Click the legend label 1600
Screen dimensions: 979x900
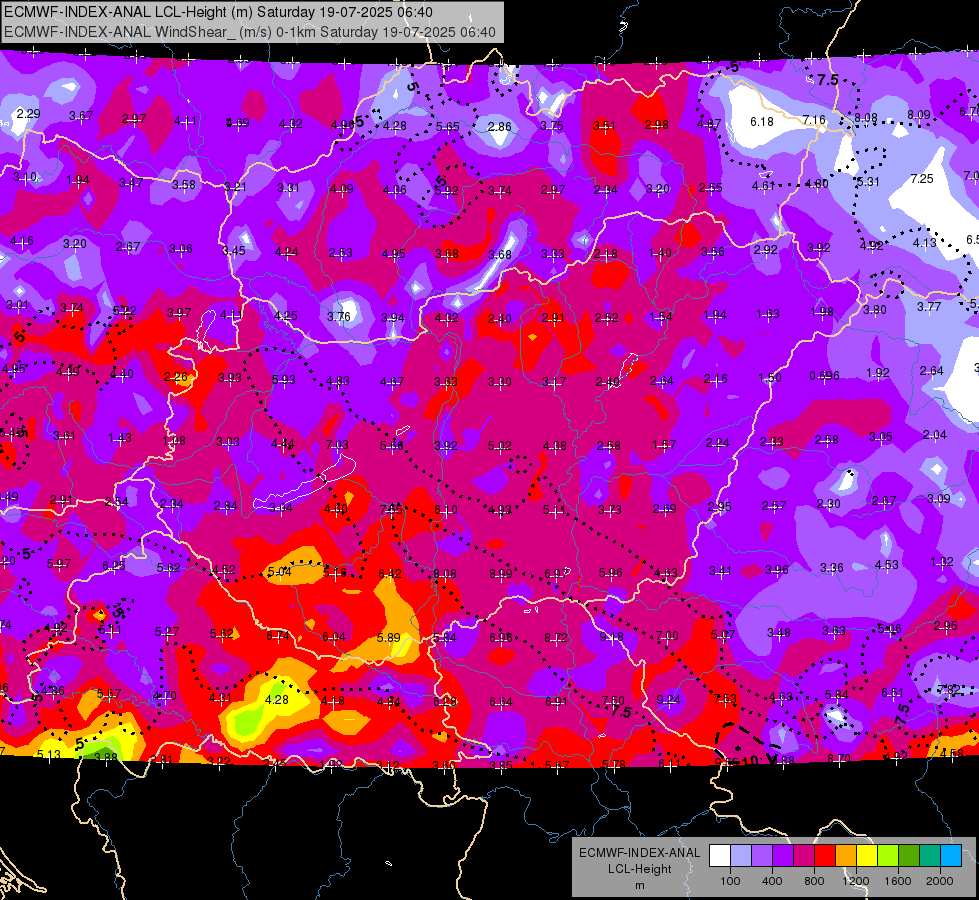point(898,881)
